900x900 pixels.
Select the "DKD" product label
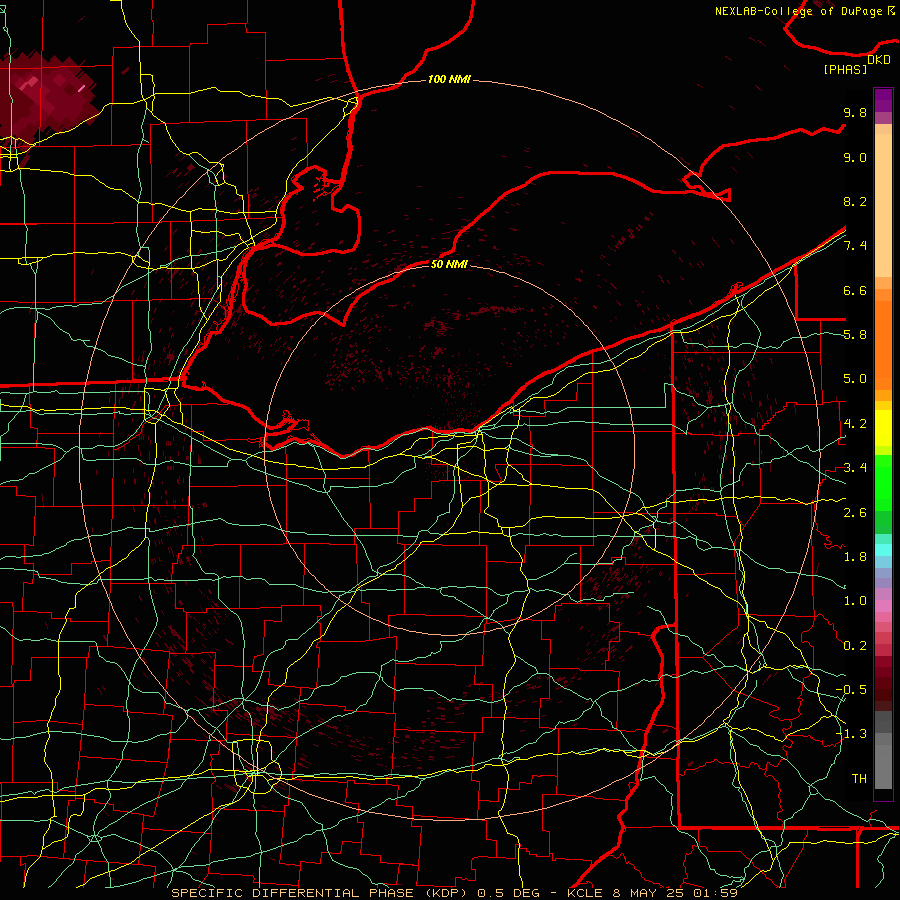[x=878, y=60]
